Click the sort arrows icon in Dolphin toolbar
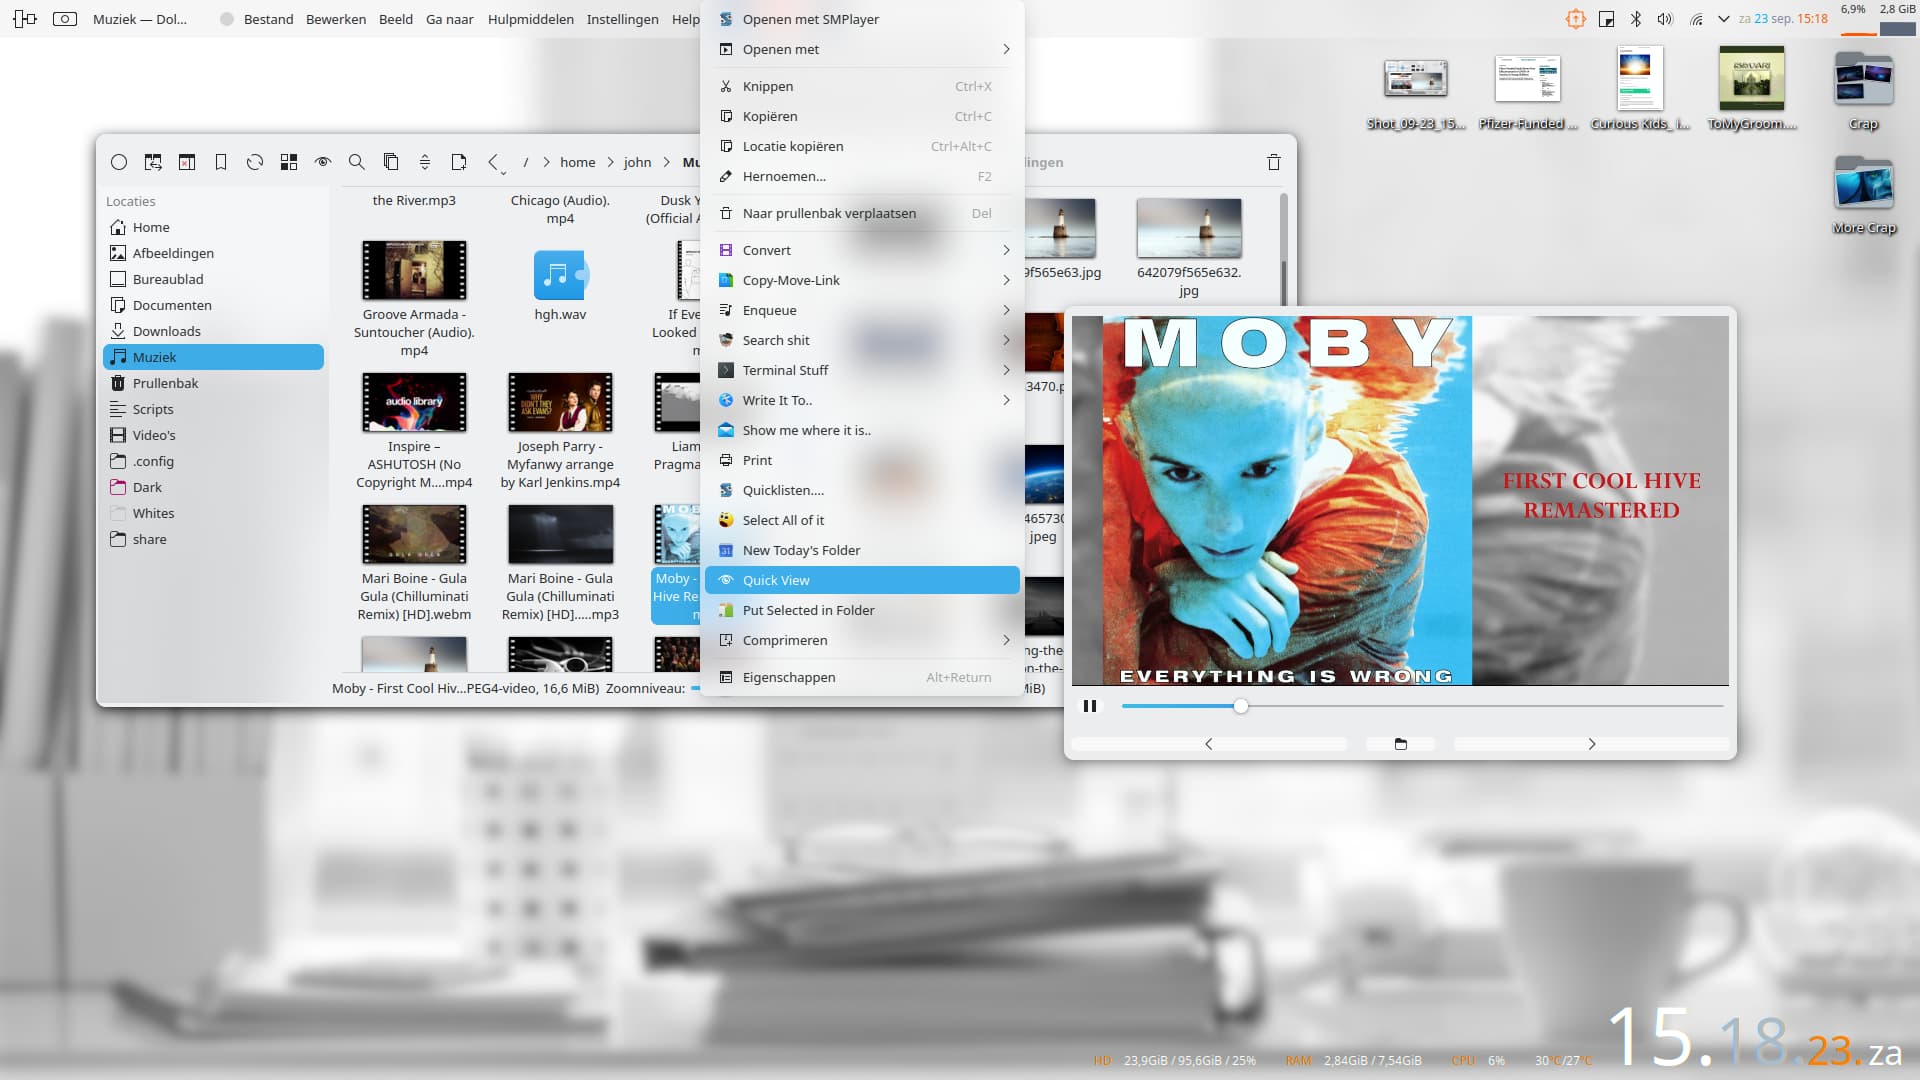Screen dimensions: 1920x1080 click(425, 162)
